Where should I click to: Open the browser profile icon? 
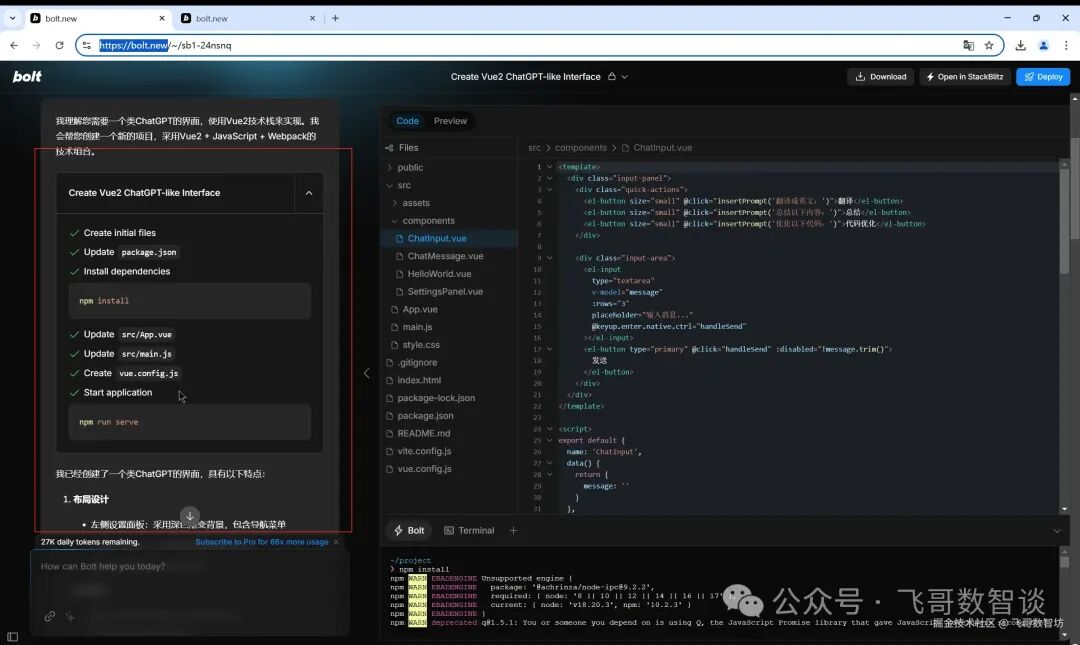tap(1043, 45)
